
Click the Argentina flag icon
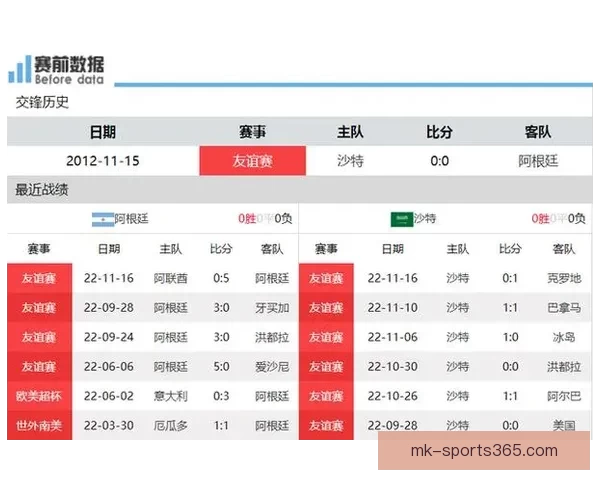103,219
